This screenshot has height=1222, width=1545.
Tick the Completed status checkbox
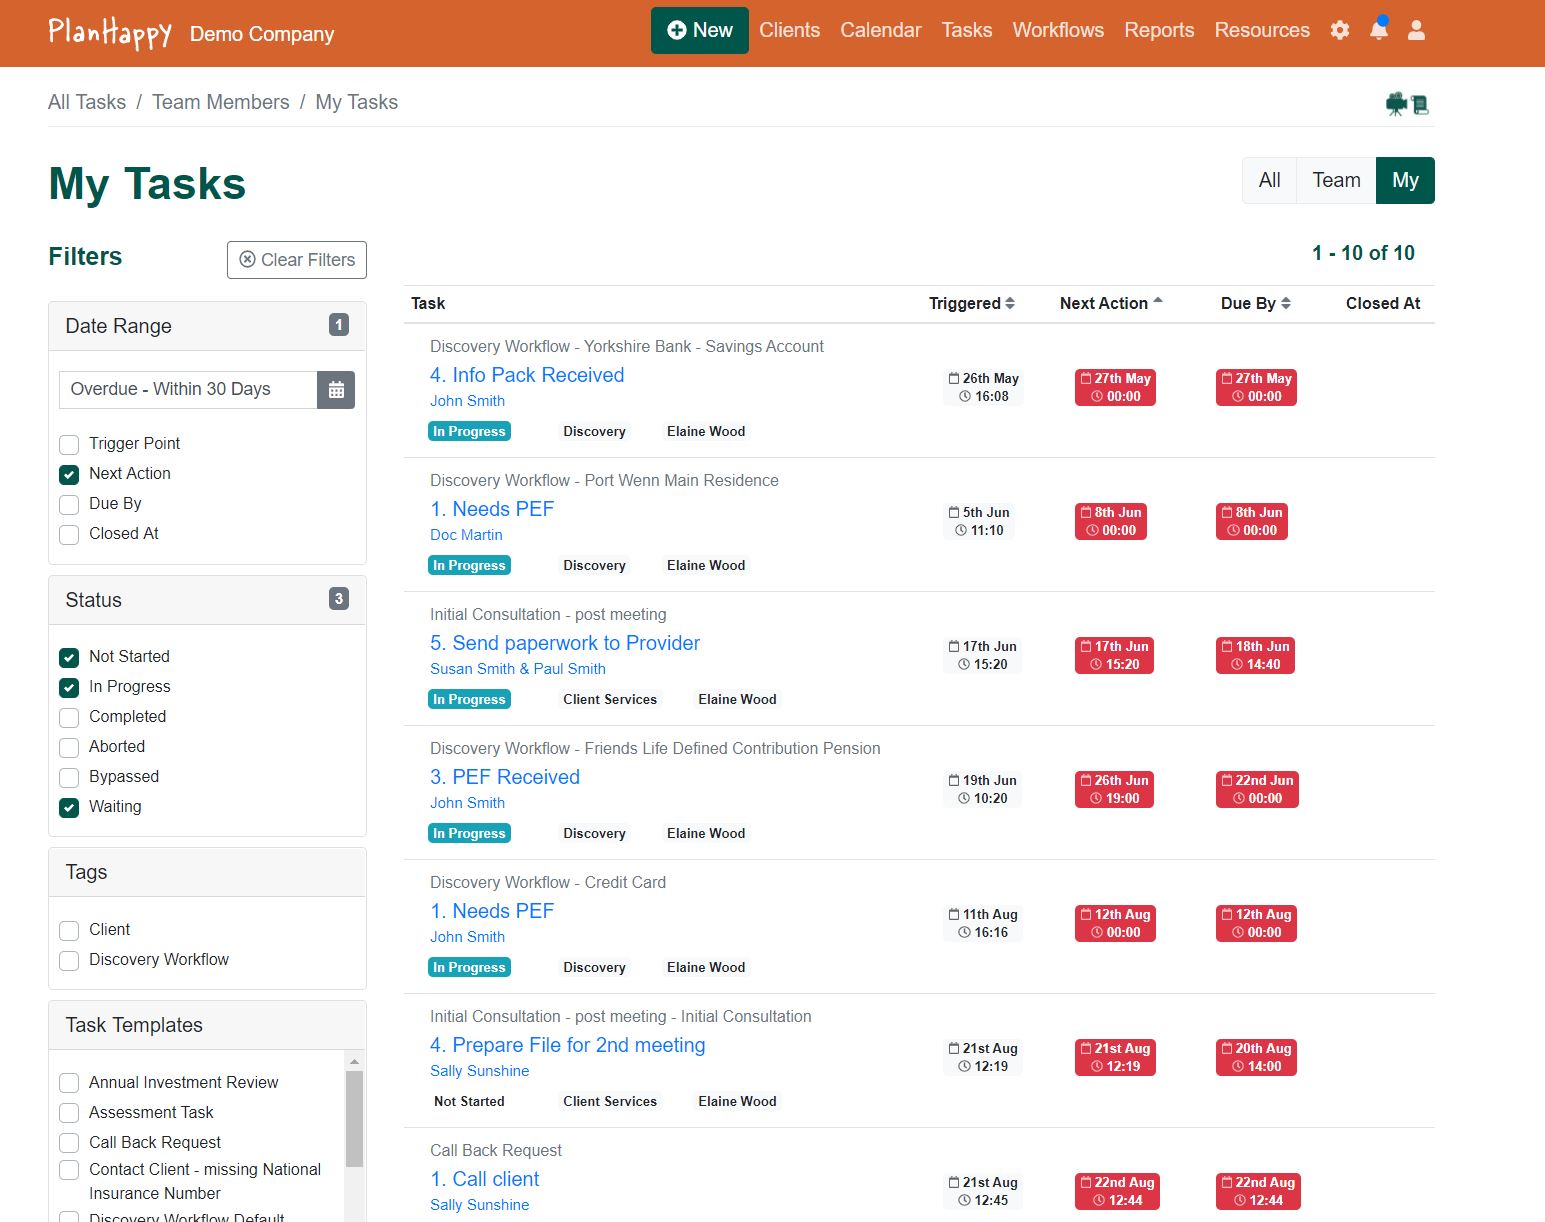pyautogui.click(x=69, y=718)
